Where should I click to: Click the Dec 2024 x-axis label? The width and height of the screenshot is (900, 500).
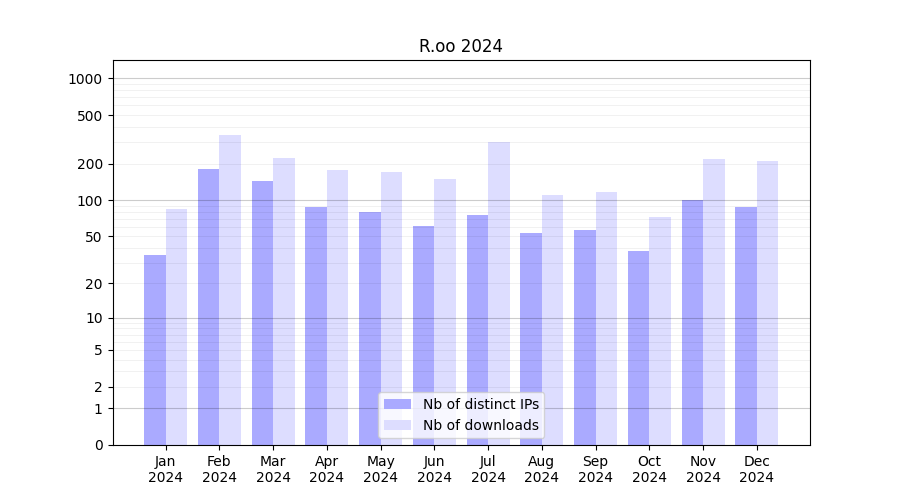(756, 469)
